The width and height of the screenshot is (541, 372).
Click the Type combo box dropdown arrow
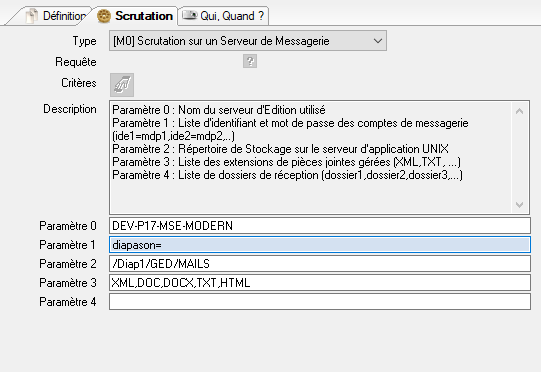pyautogui.click(x=377, y=41)
